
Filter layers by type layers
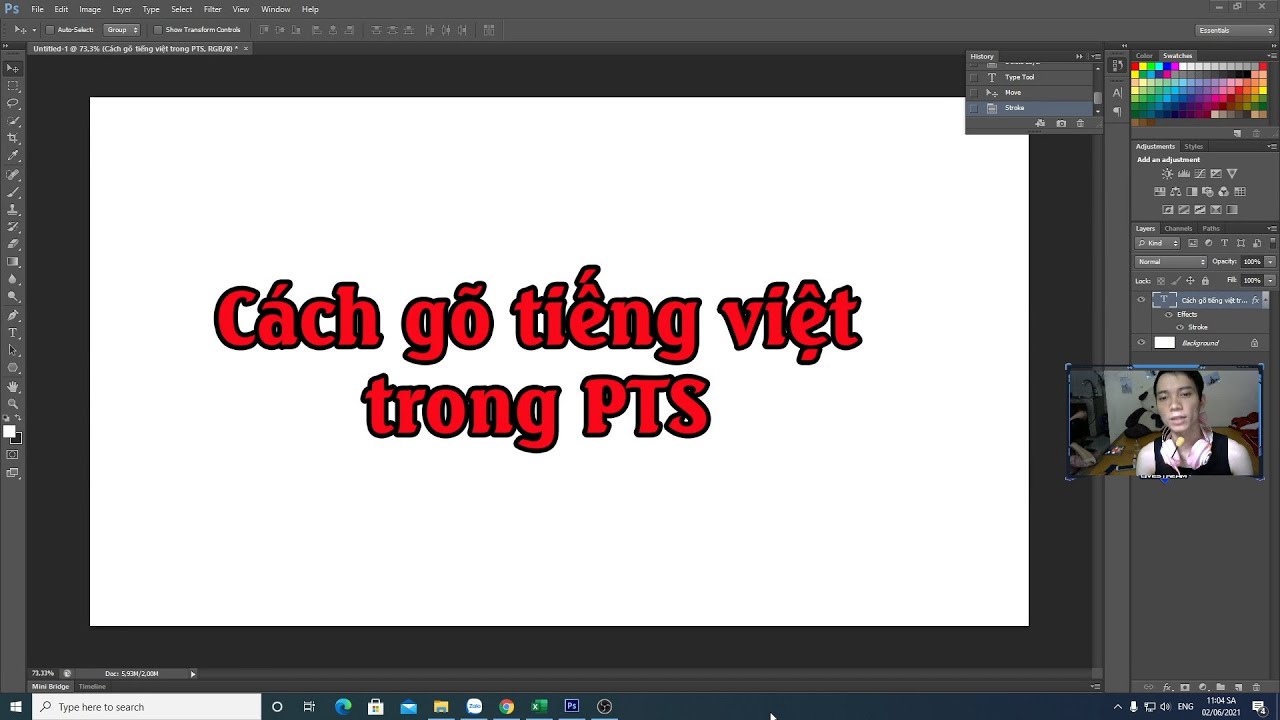click(1224, 243)
